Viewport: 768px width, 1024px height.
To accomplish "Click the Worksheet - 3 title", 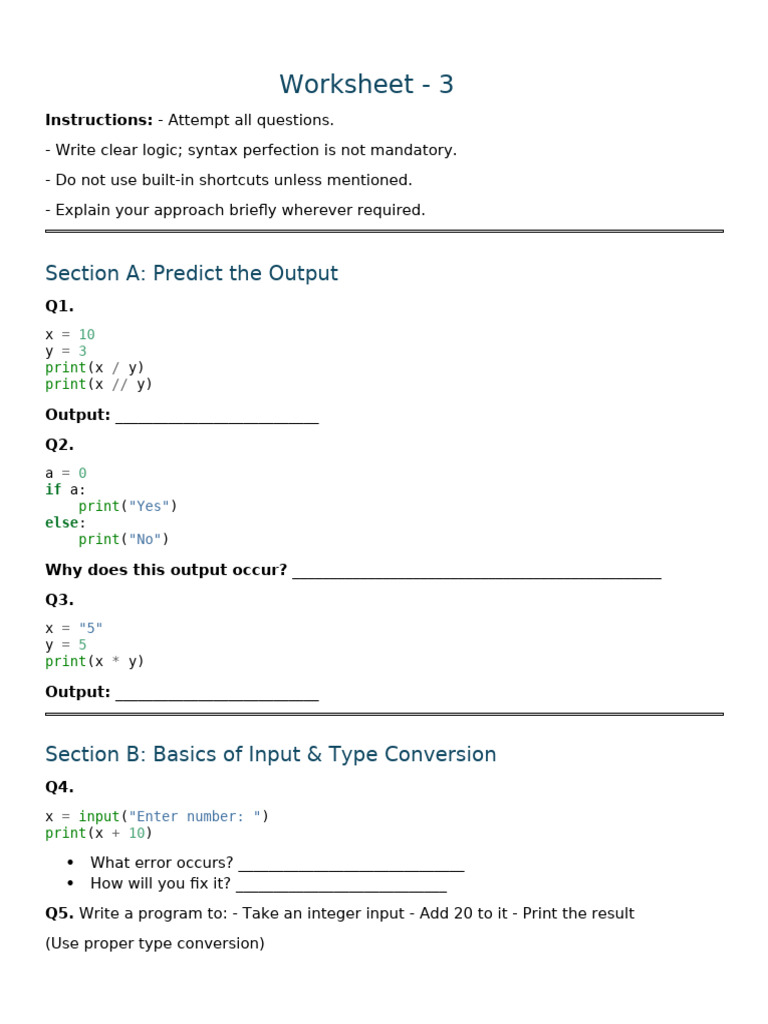I will (366, 84).
